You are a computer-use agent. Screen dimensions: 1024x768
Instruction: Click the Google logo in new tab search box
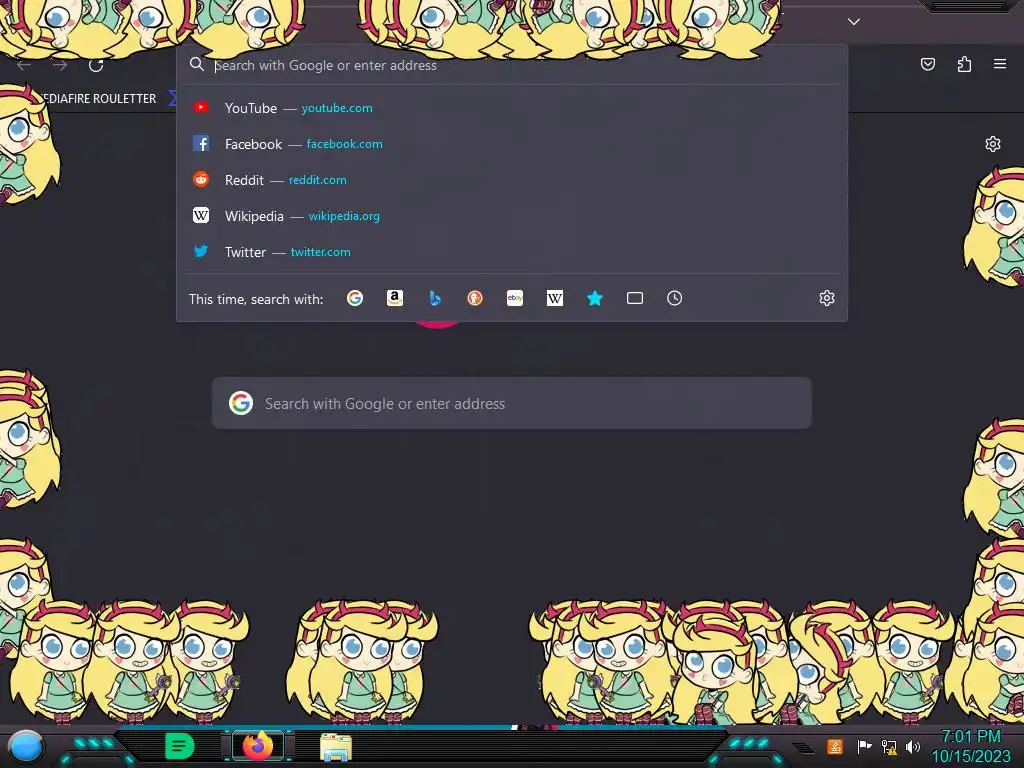pyautogui.click(x=241, y=403)
